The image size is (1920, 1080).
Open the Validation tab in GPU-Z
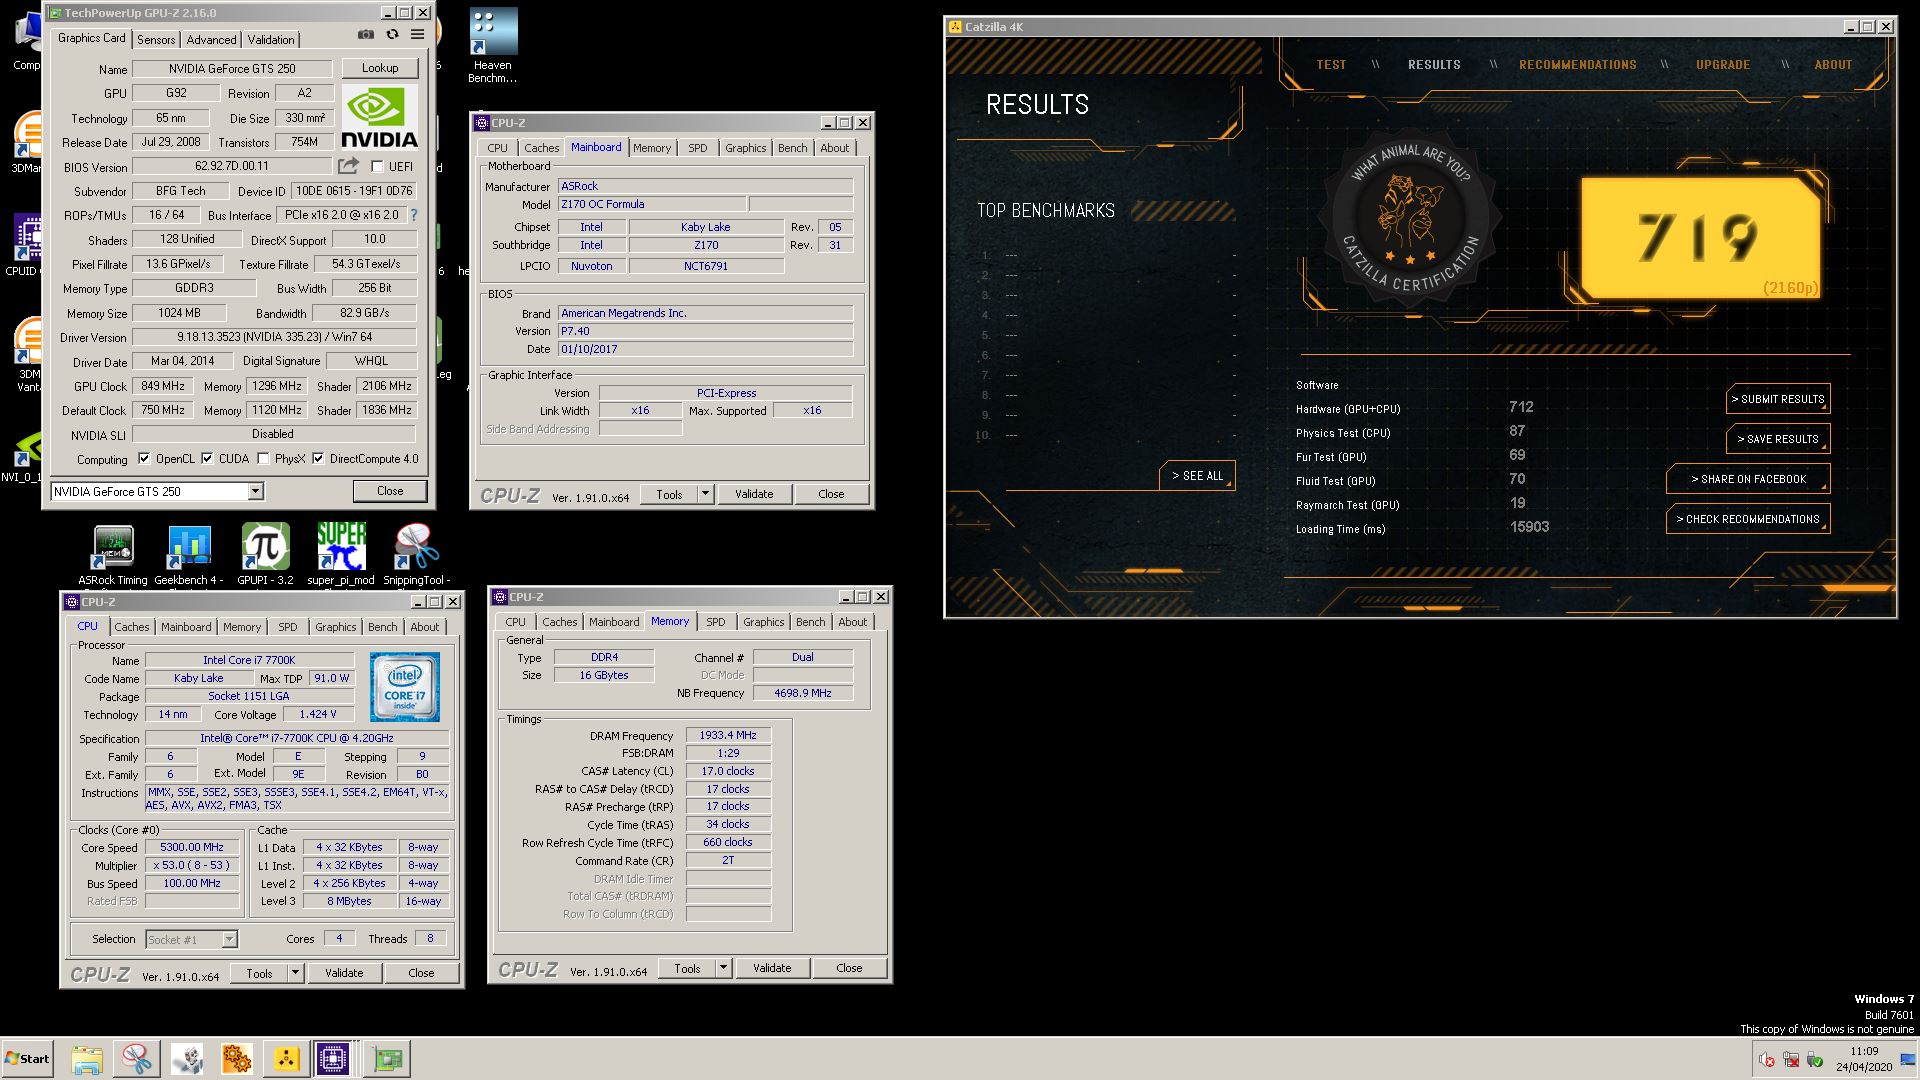tap(271, 39)
